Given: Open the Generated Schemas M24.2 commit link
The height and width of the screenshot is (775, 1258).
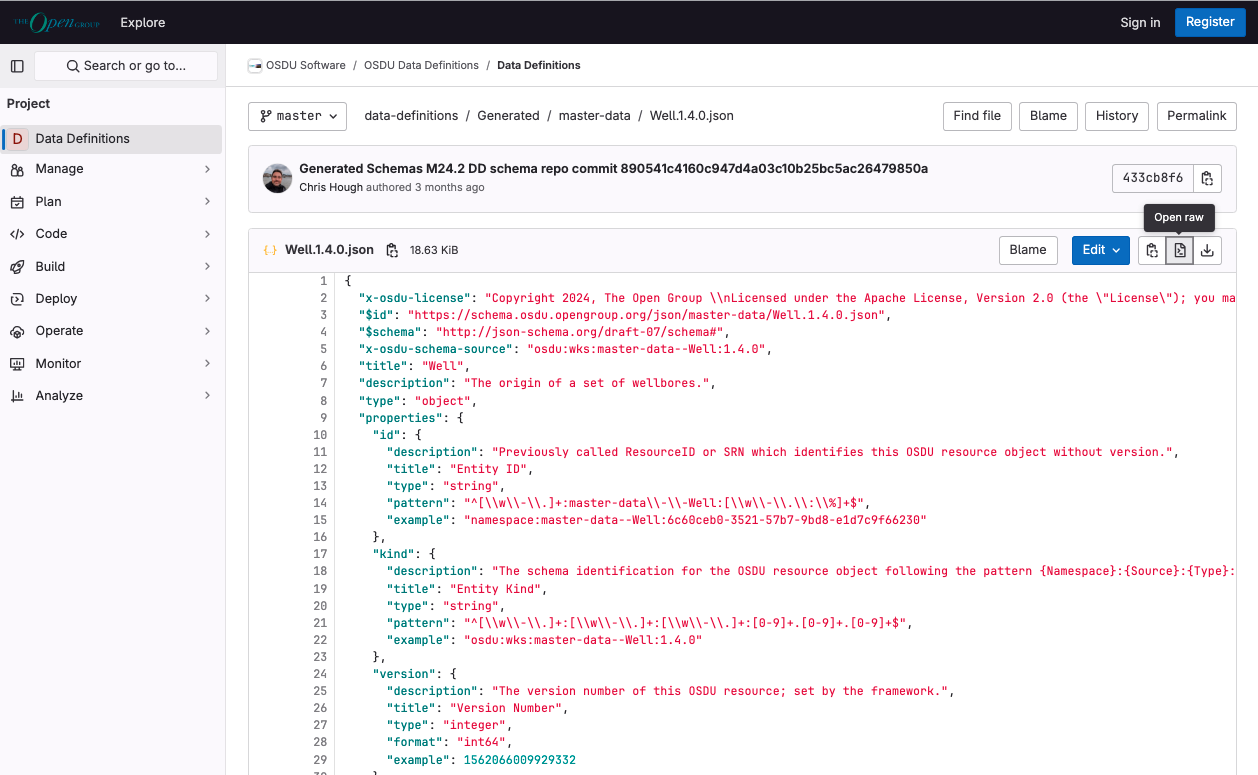Looking at the screenshot, I should (x=613, y=169).
